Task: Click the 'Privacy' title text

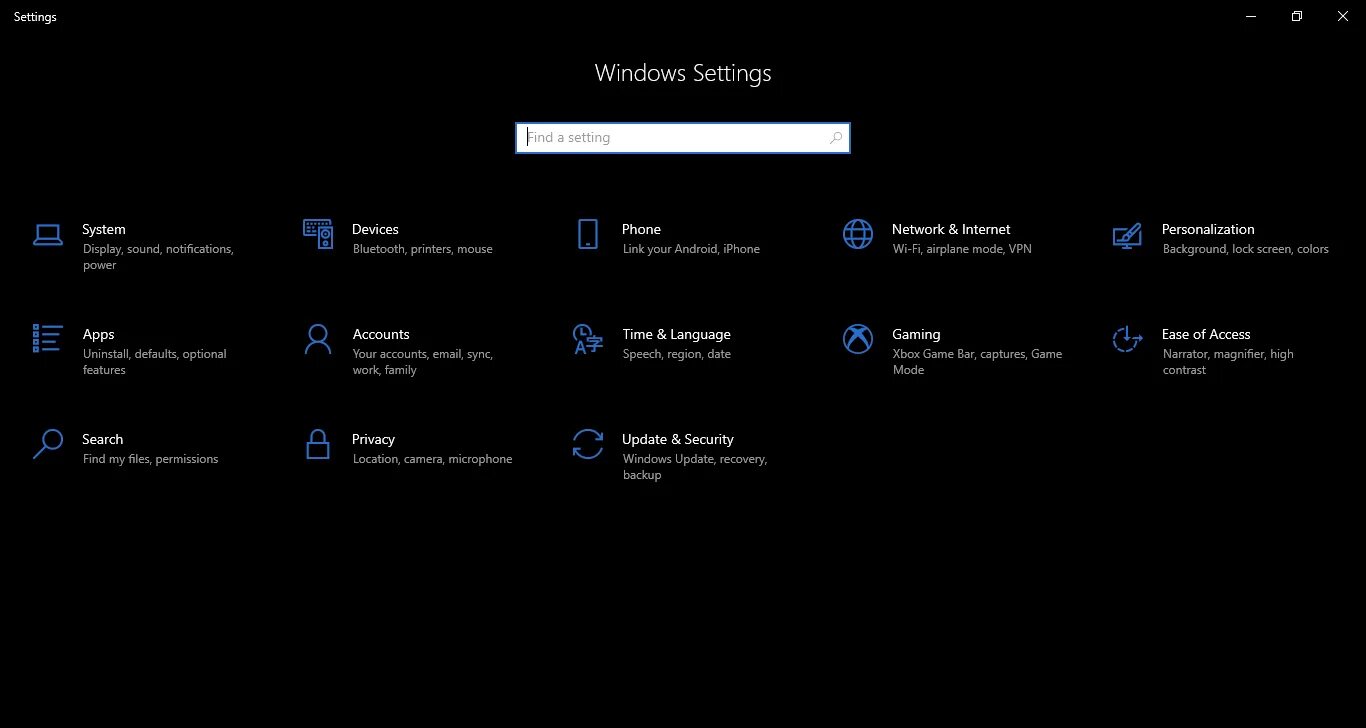Action: click(x=373, y=440)
